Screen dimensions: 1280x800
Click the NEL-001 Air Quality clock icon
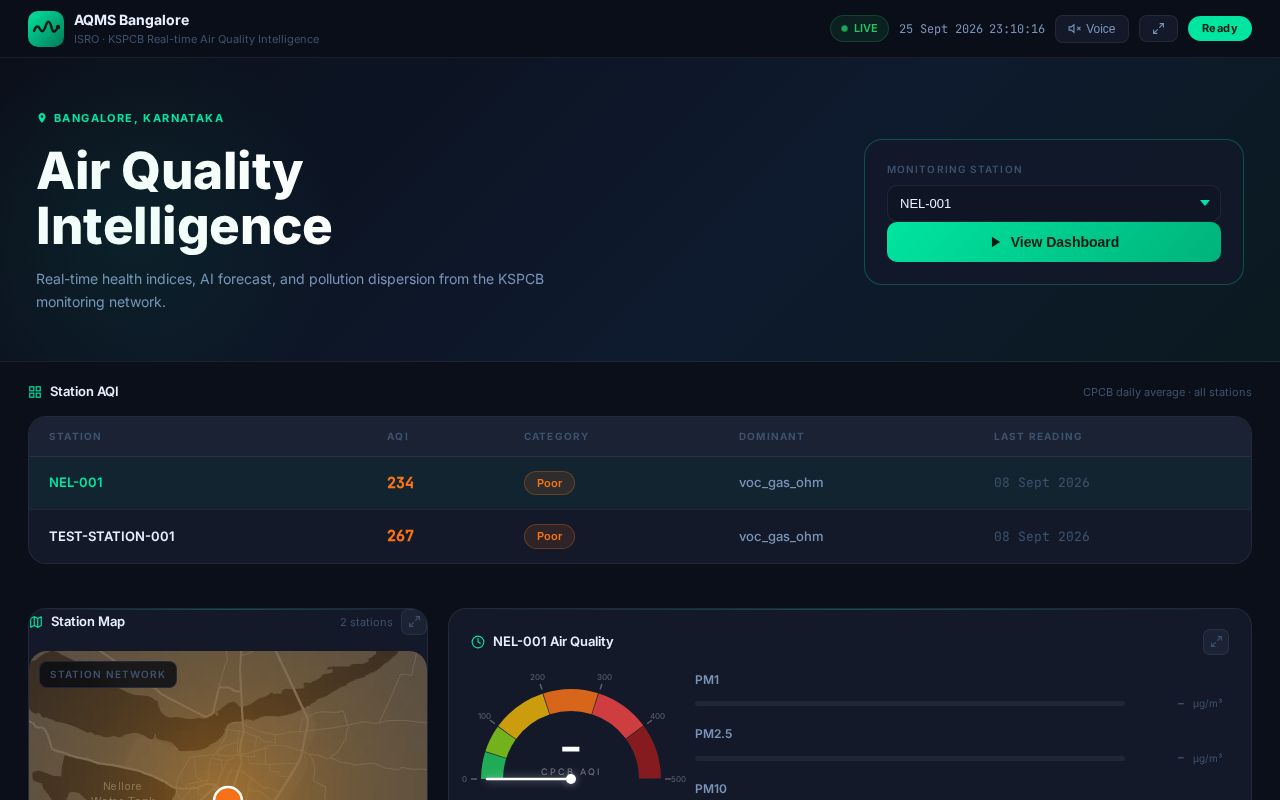click(x=478, y=642)
